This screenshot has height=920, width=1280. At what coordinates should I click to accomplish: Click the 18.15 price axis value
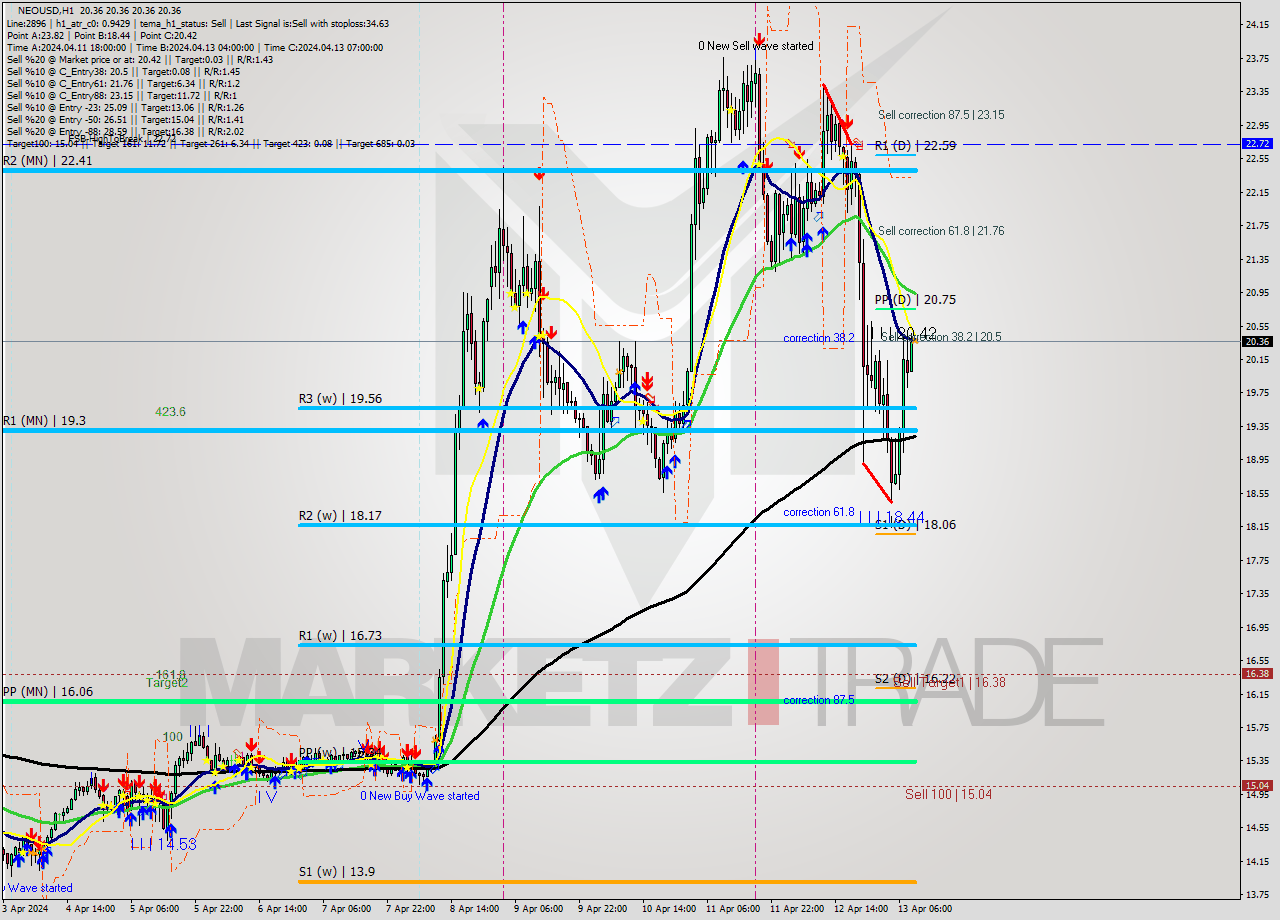pyautogui.click(x=1257, y=526)
